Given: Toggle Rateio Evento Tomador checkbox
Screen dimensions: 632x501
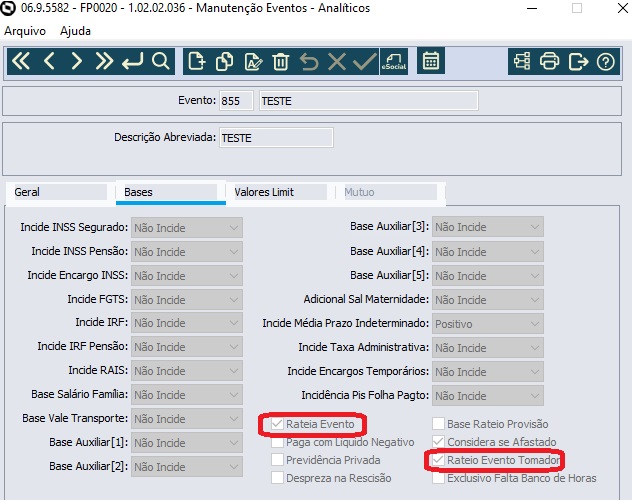Looking at the screenshot, I should click(x=438, y=460).
